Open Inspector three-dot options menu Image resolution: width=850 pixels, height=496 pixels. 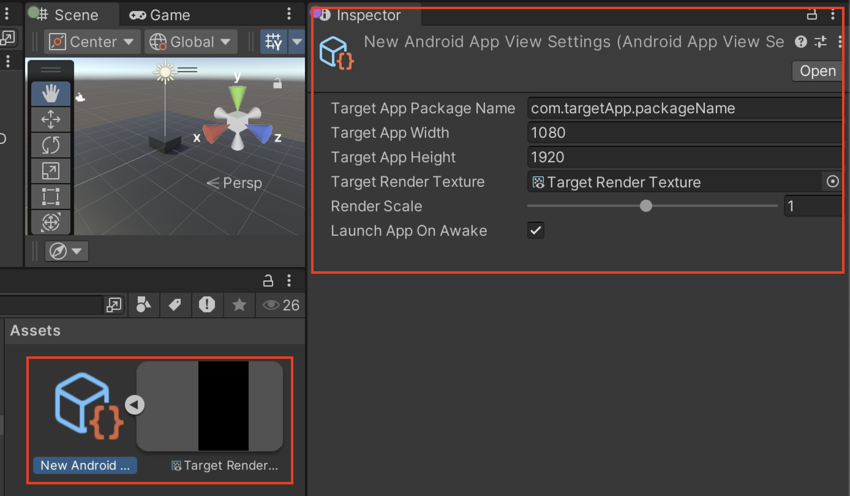coord(833,15)
